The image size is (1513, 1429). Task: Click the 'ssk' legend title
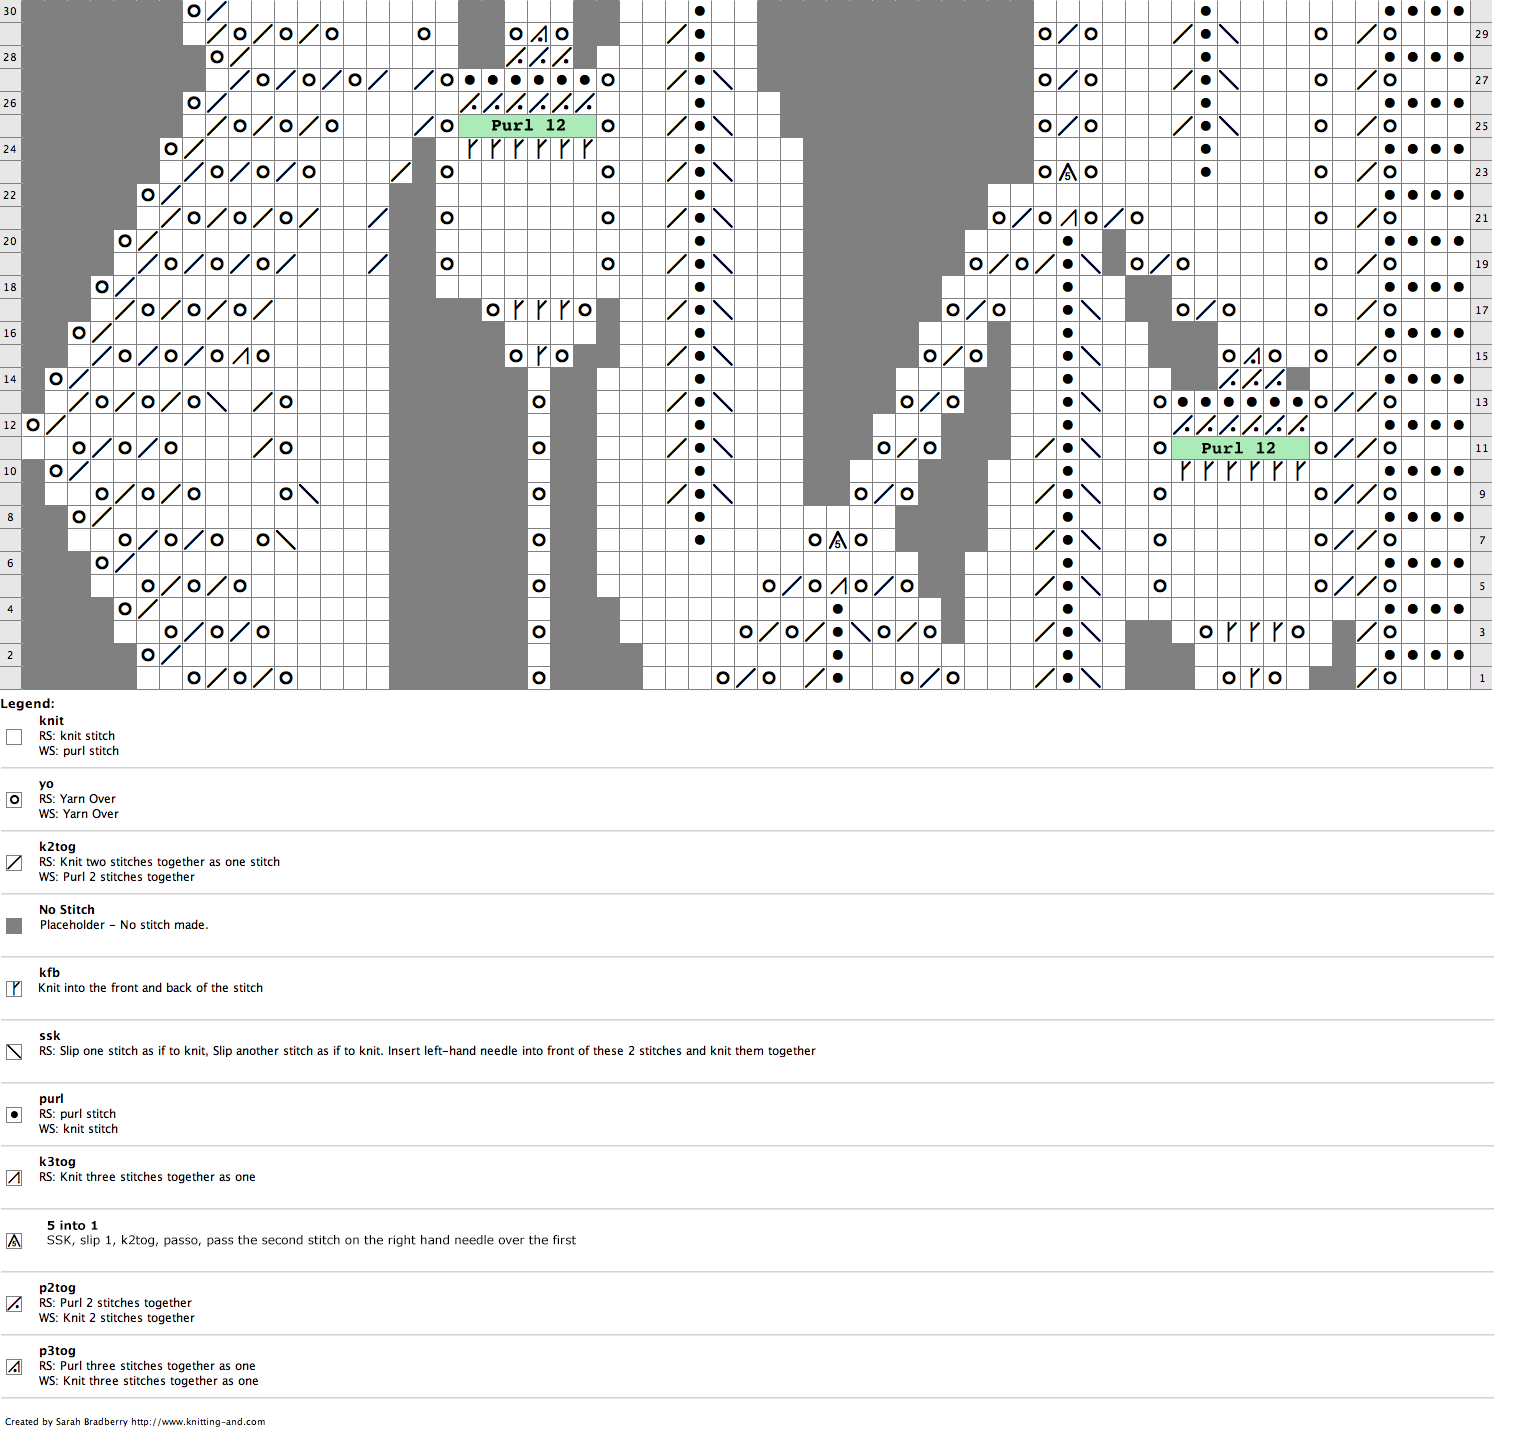pos(49,1036)
